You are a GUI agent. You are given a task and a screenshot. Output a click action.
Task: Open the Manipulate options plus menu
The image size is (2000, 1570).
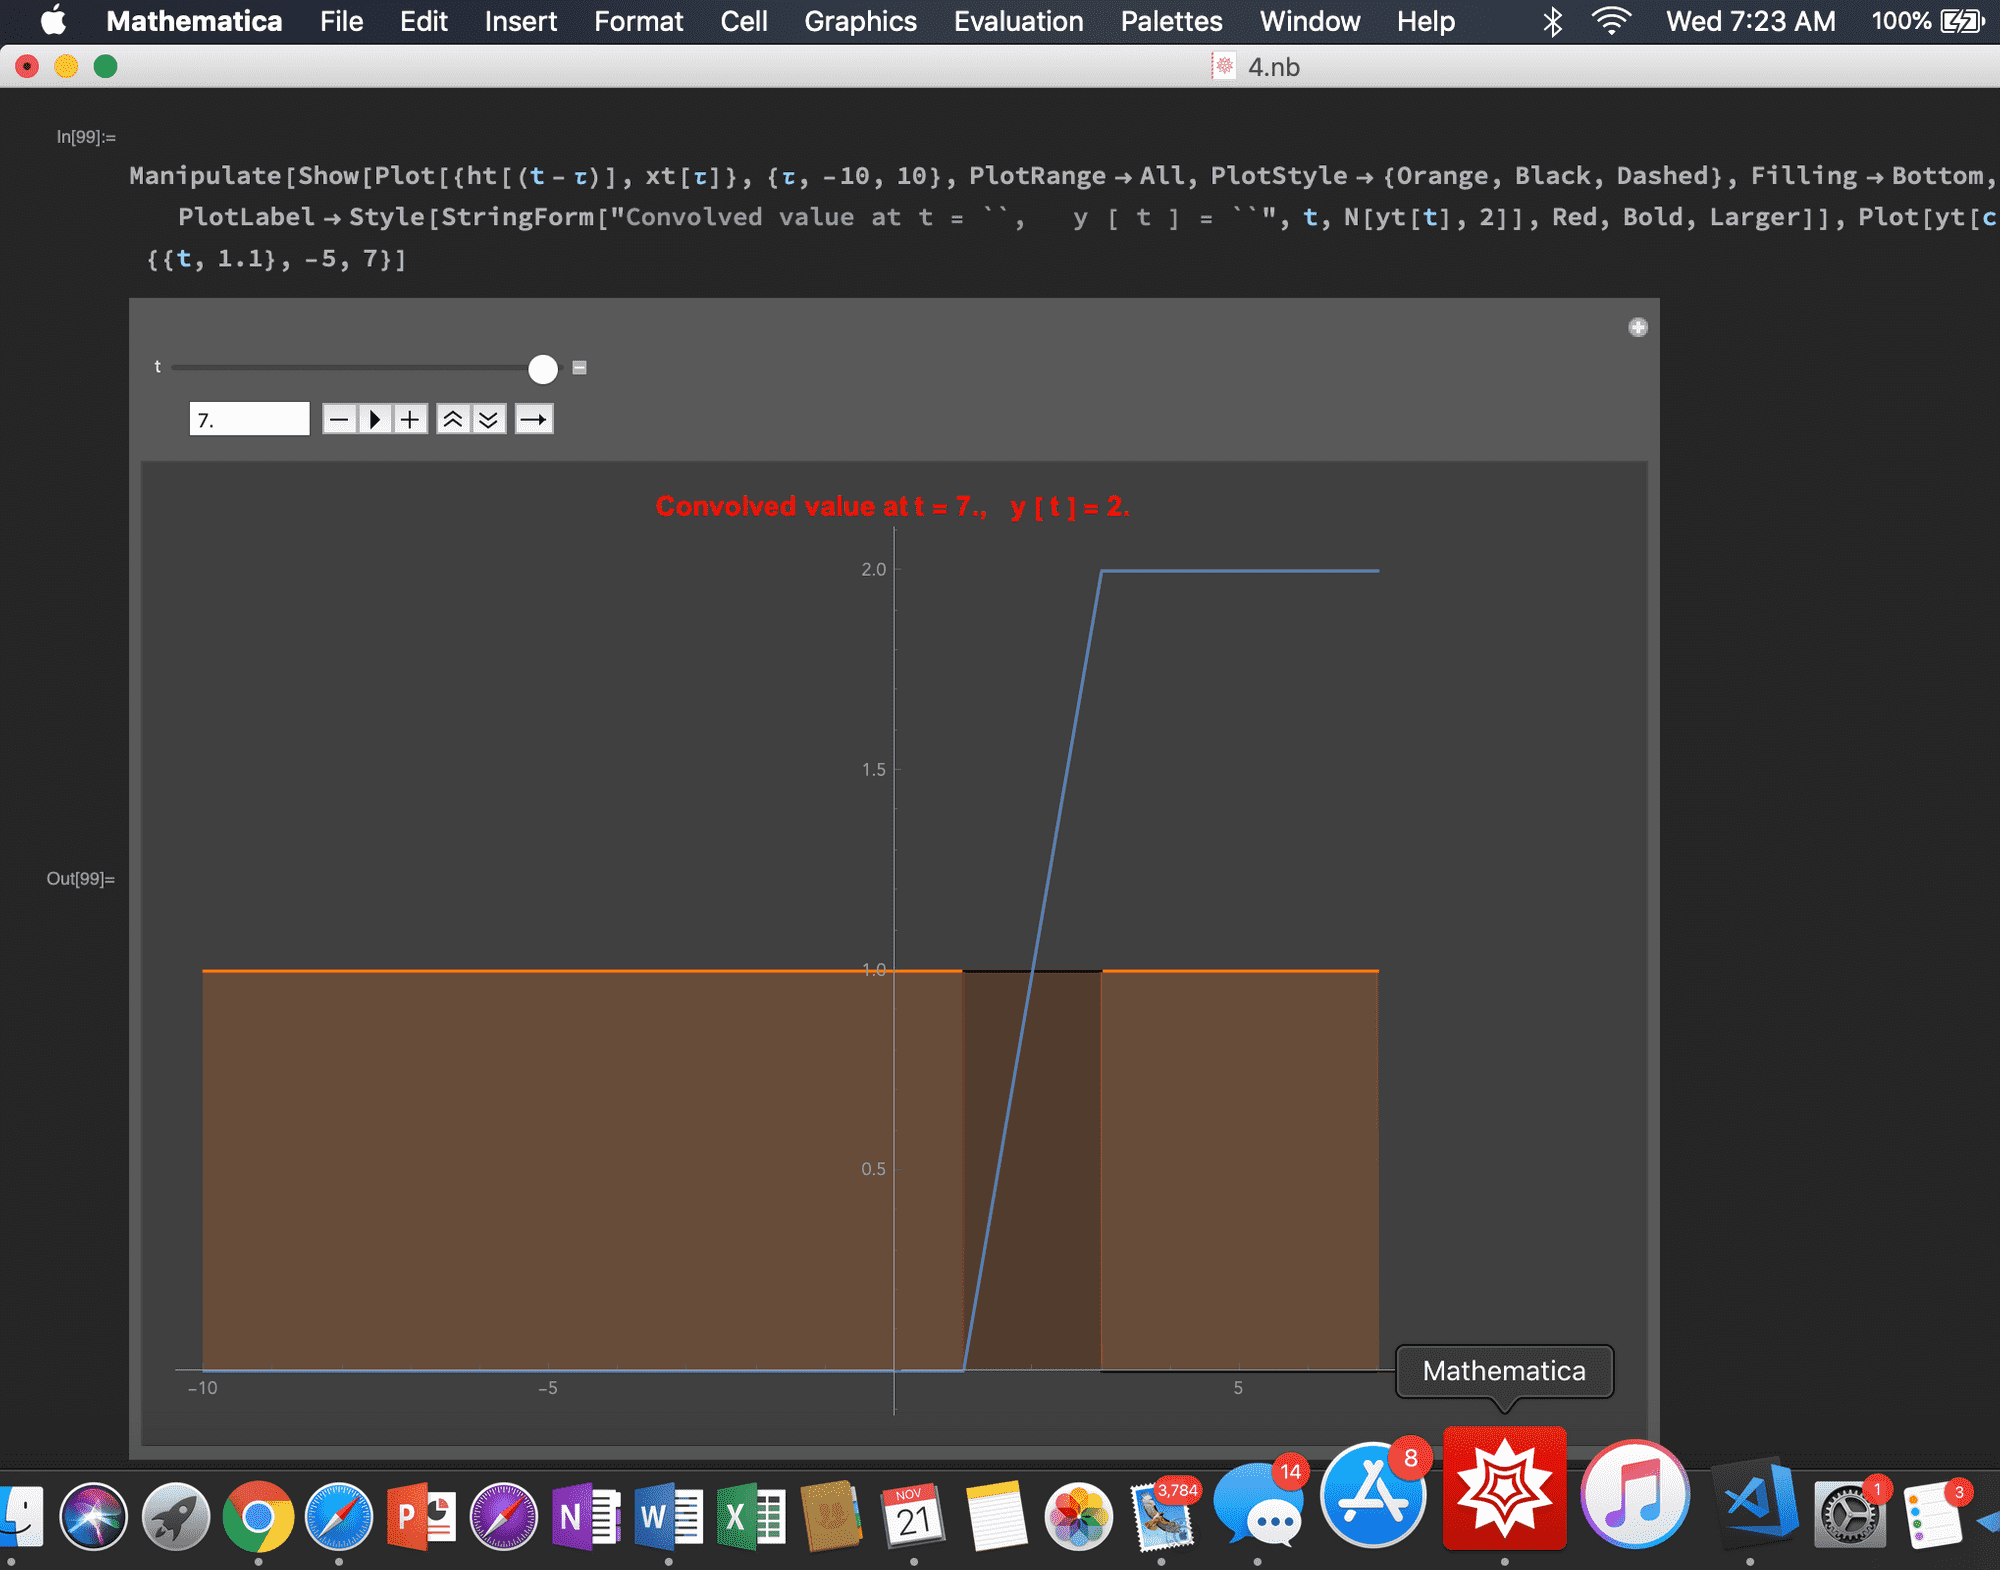1637,327
